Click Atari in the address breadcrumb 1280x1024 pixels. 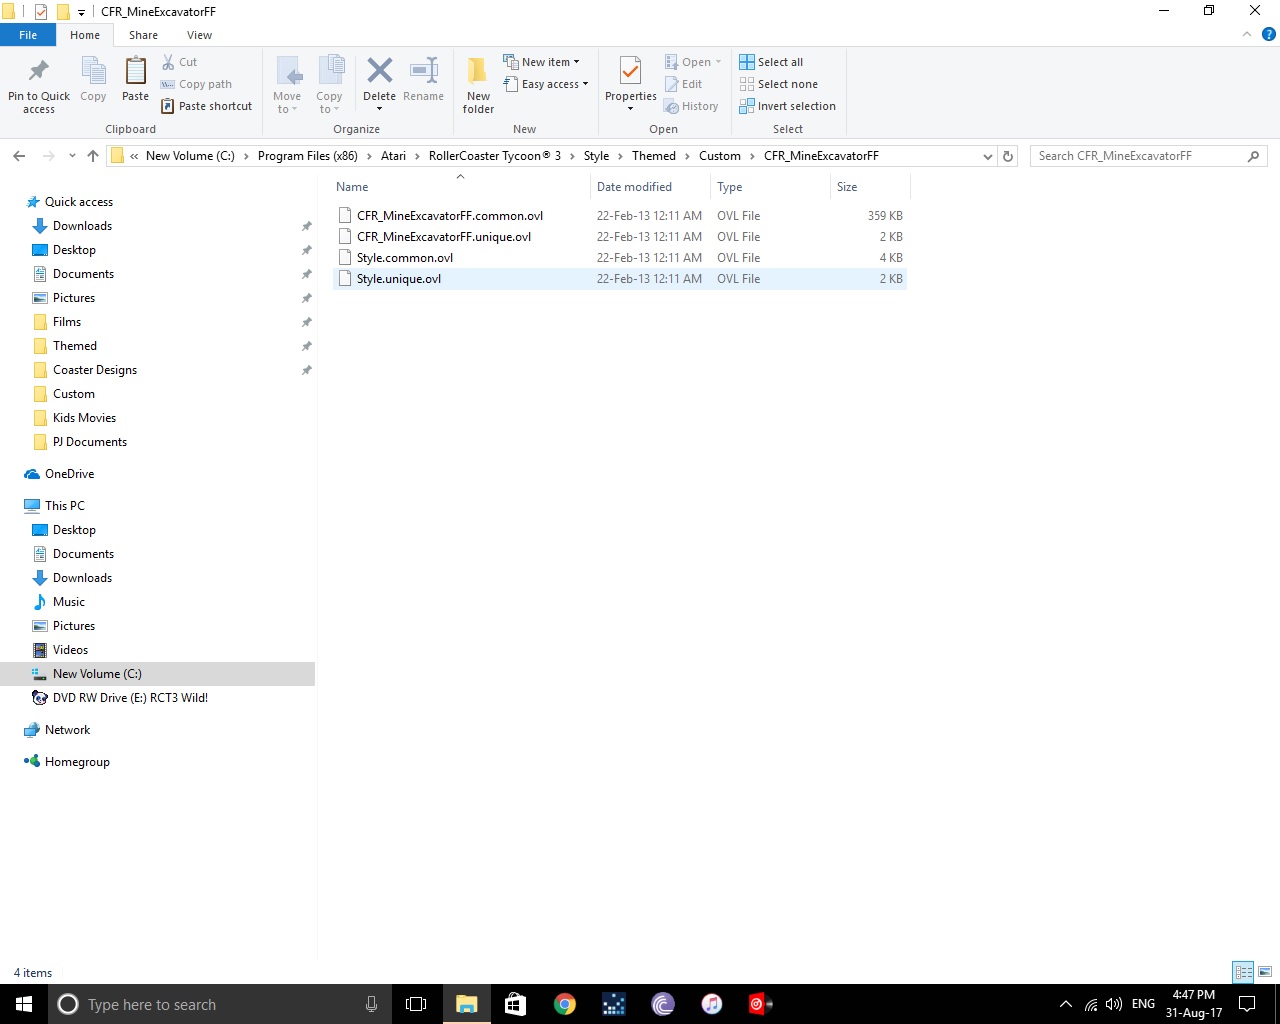(393, 156)
